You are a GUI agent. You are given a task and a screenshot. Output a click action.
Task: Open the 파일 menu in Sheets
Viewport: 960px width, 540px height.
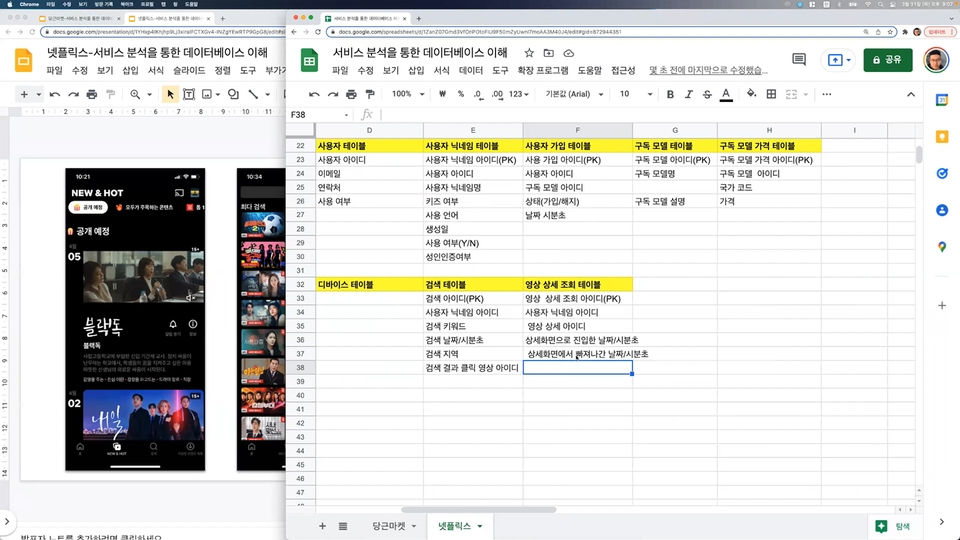click(x=340, y=71)
